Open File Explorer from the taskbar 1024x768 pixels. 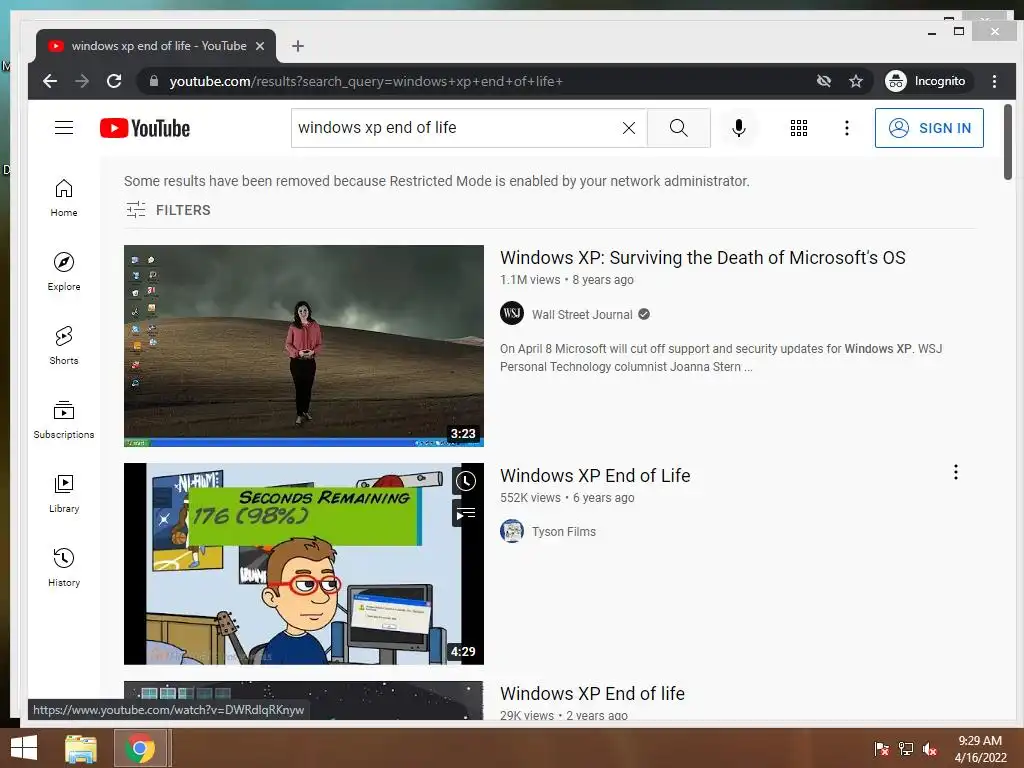[81, 748]
